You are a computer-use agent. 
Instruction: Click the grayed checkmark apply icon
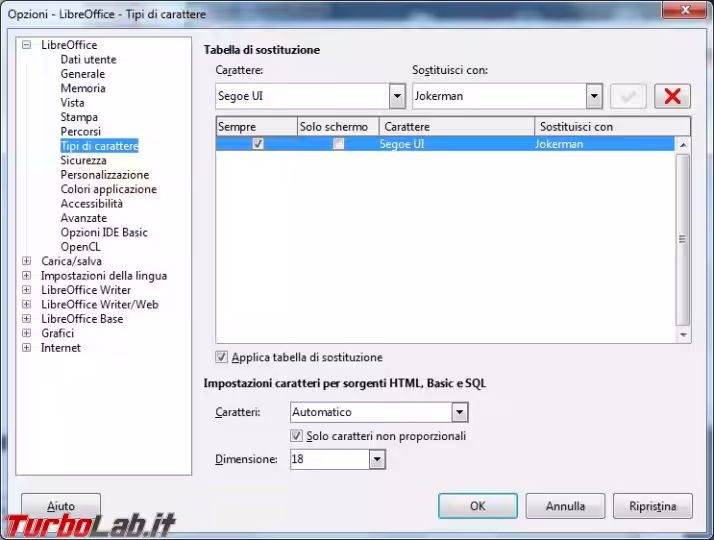click(x=628, y=96)
